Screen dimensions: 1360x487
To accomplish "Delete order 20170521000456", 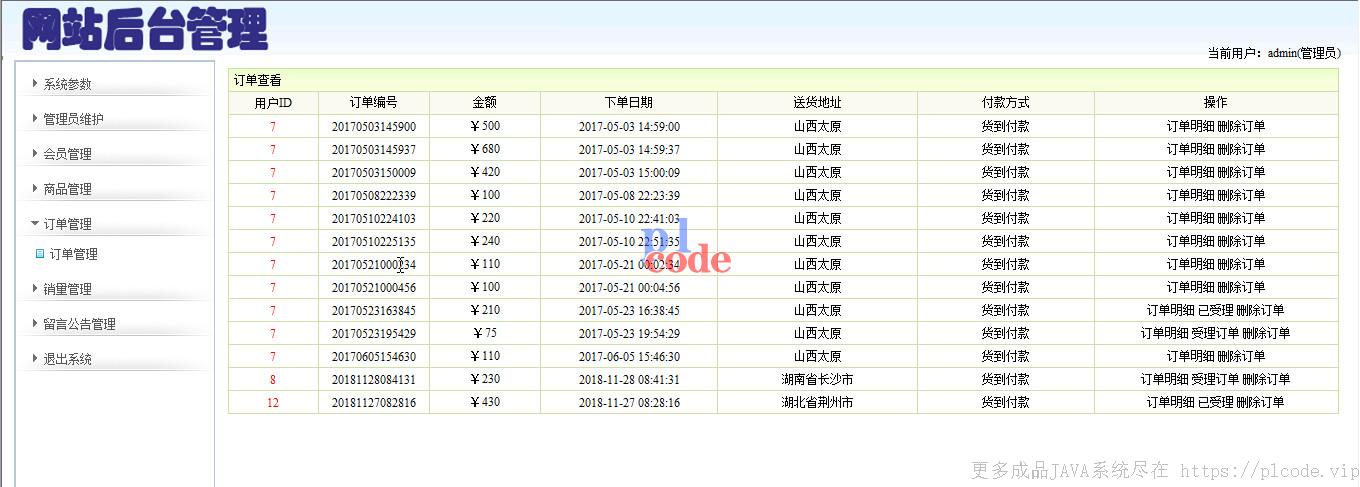I will (1241, 287).
